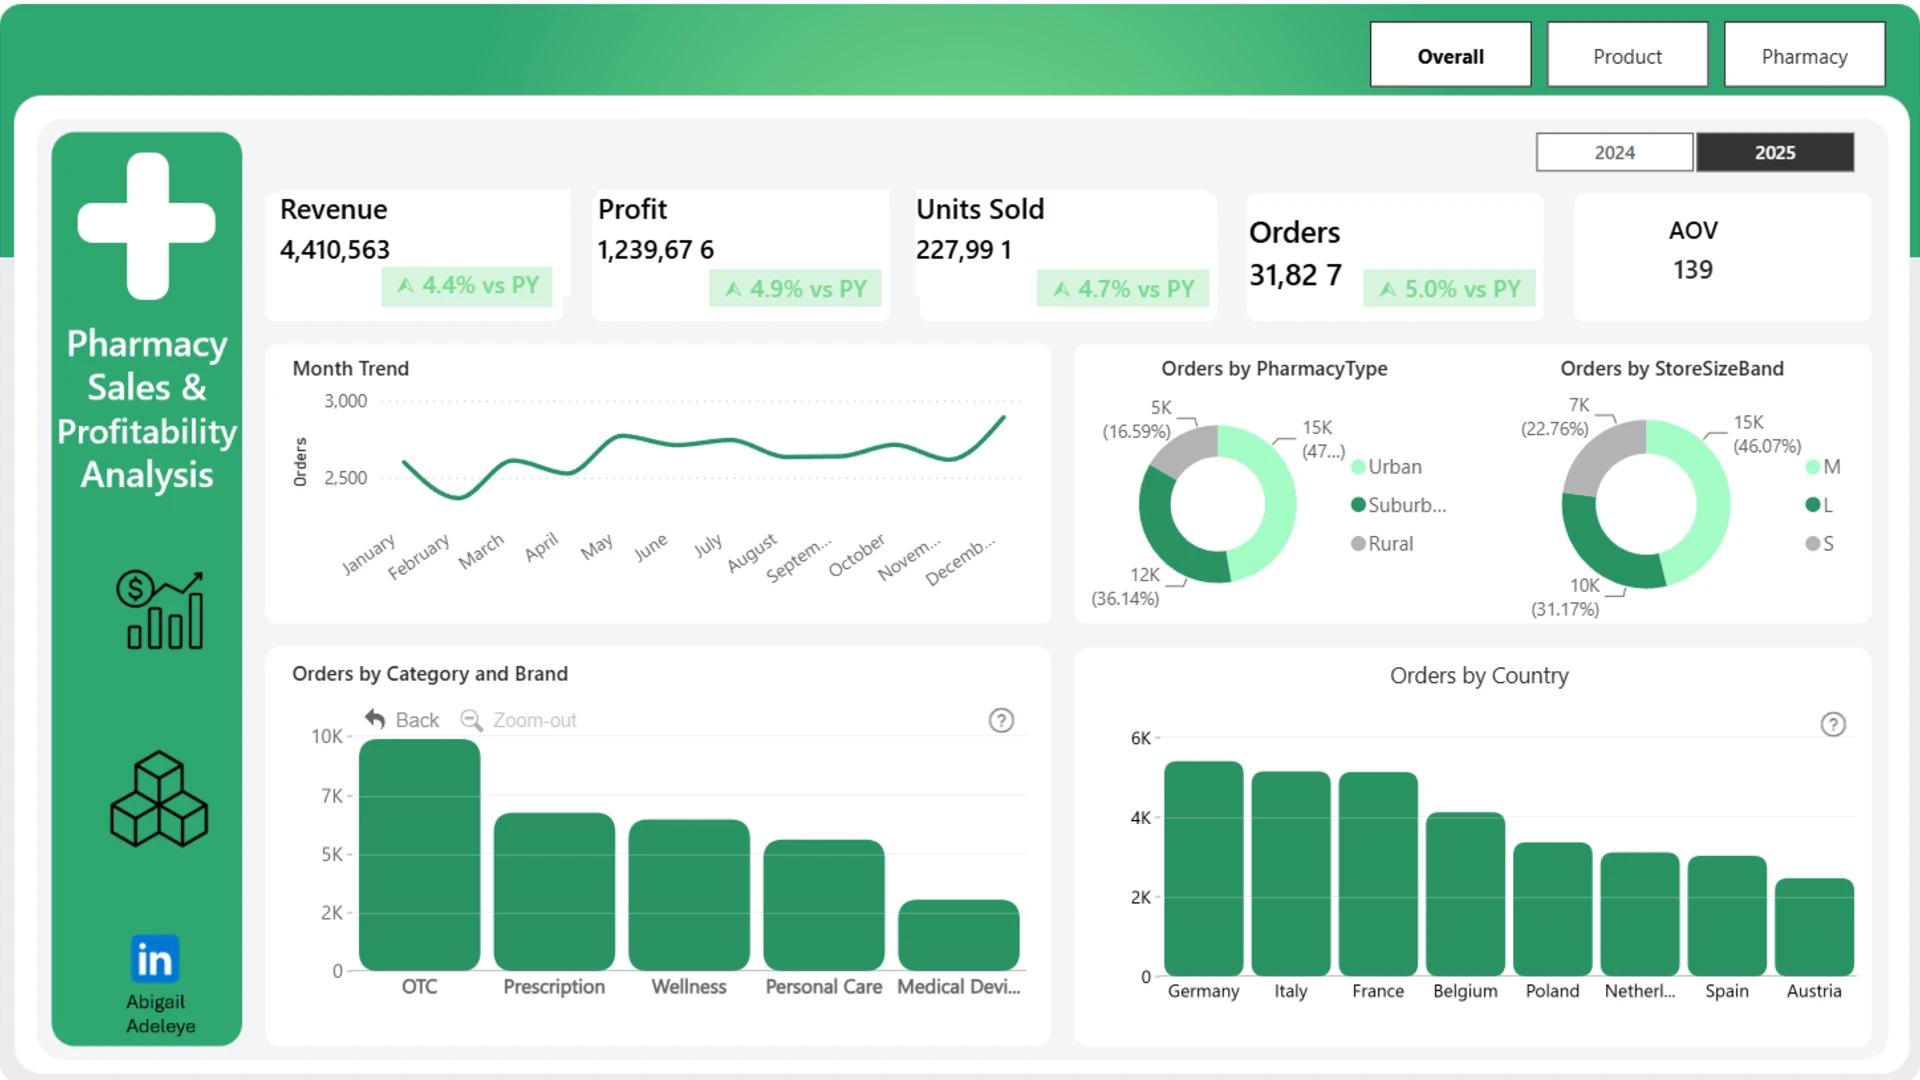The height and width of the screenshot is (1080, 1920).
Task: Open help tooltip on Country chart
Action: point(1833,724)
